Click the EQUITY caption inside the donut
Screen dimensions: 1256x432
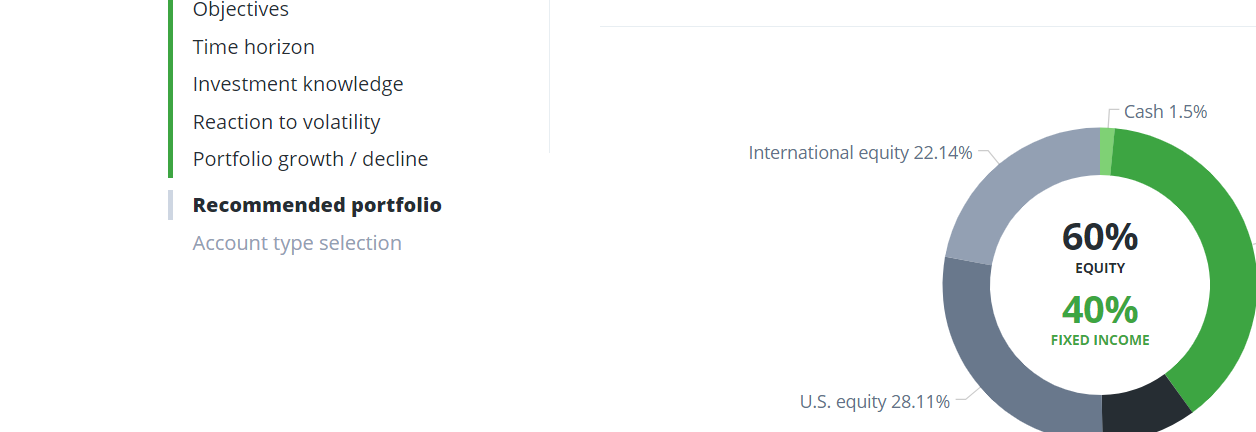(x=1100, y=268)
